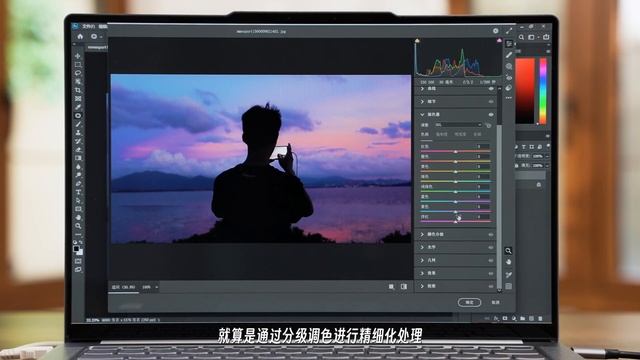
Task: Click the 确定 button
Action: (x=469, y=302)
